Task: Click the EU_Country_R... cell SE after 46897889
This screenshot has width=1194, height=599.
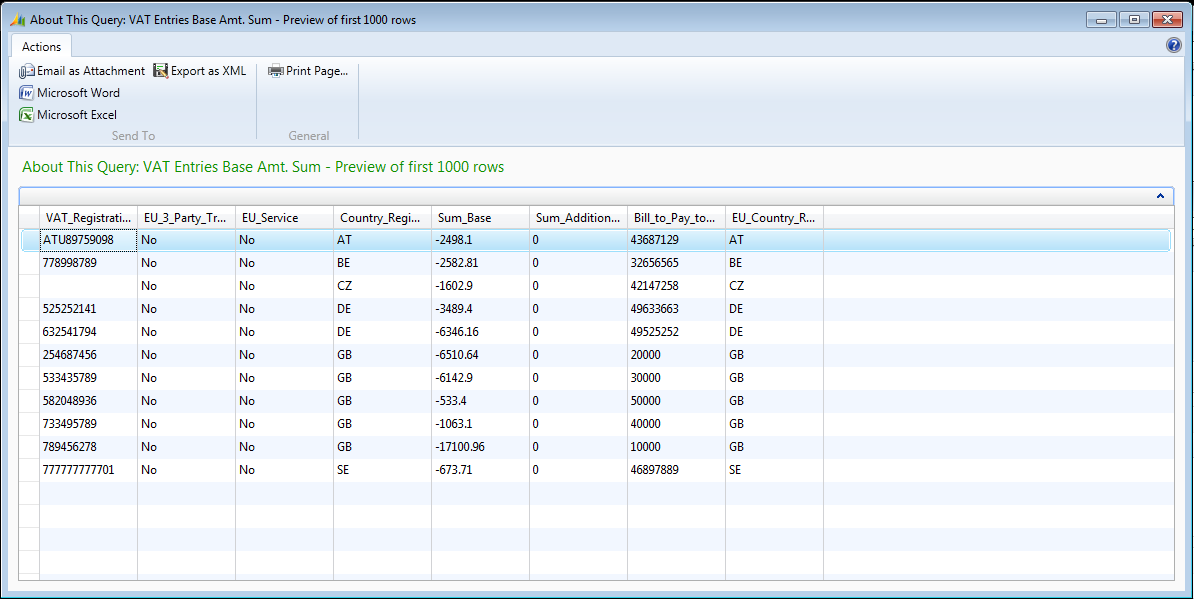Action: pos(775,470)
